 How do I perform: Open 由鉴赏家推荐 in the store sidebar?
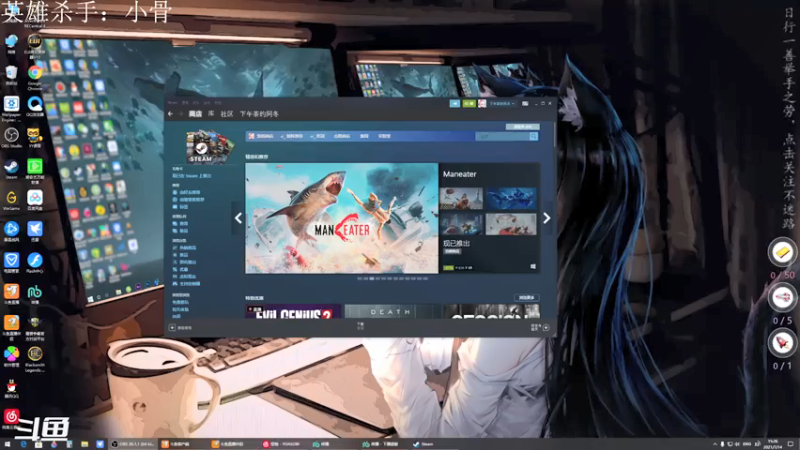tap(191, 199)
